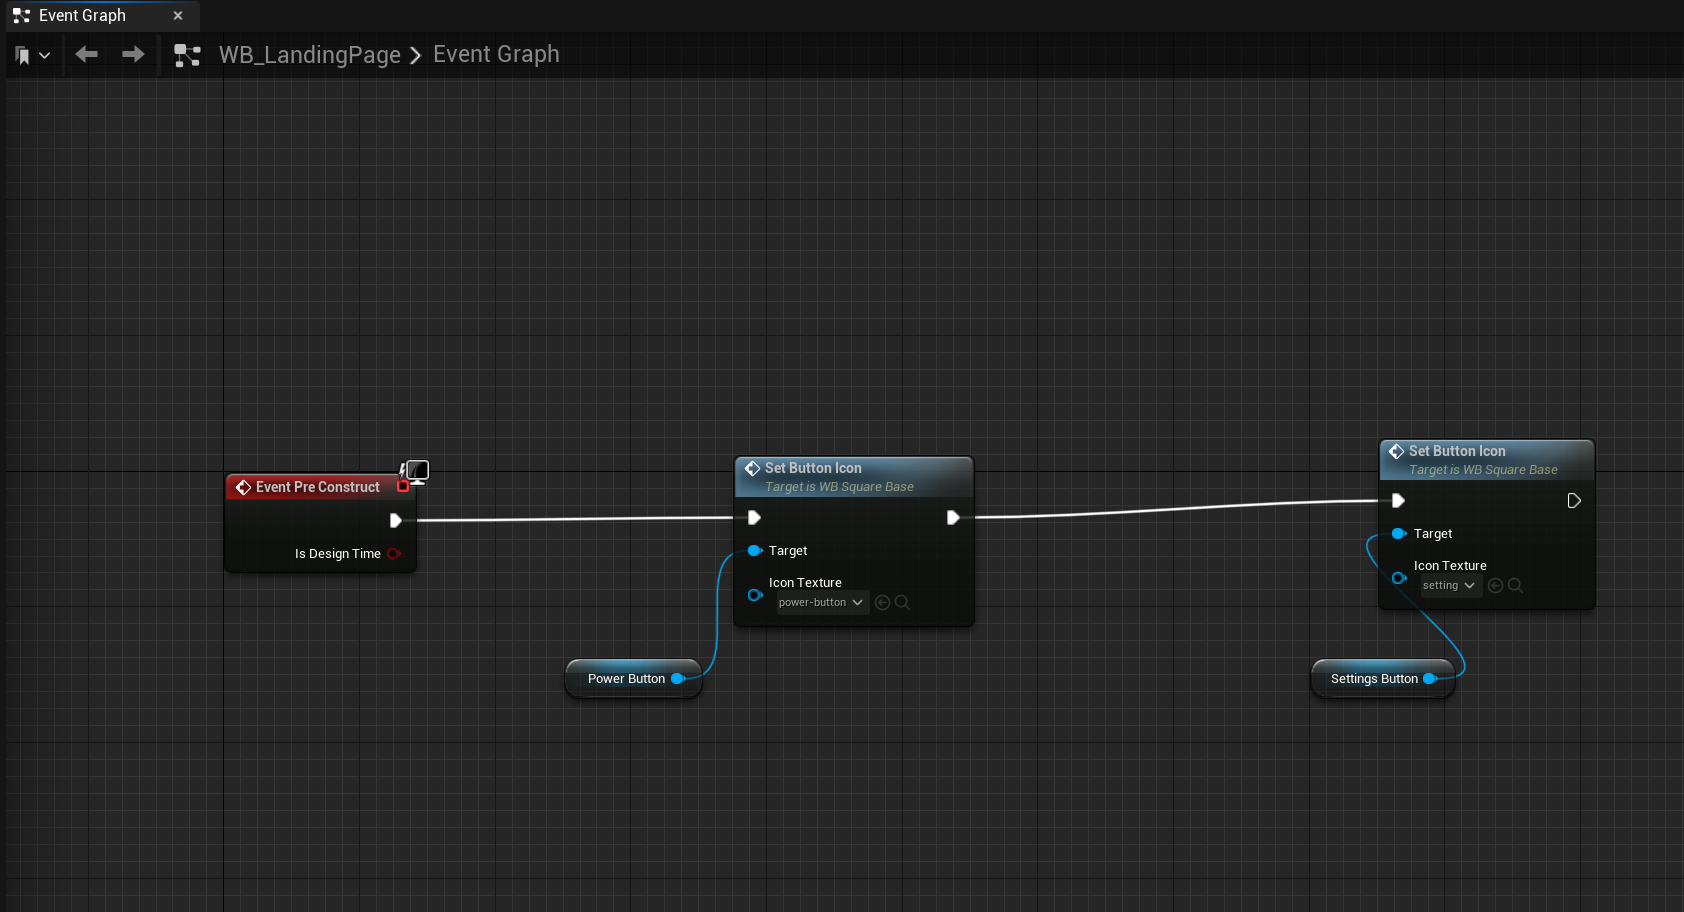
Task: Select the second Set Button Icon node header
Action: coord(1487,460)
